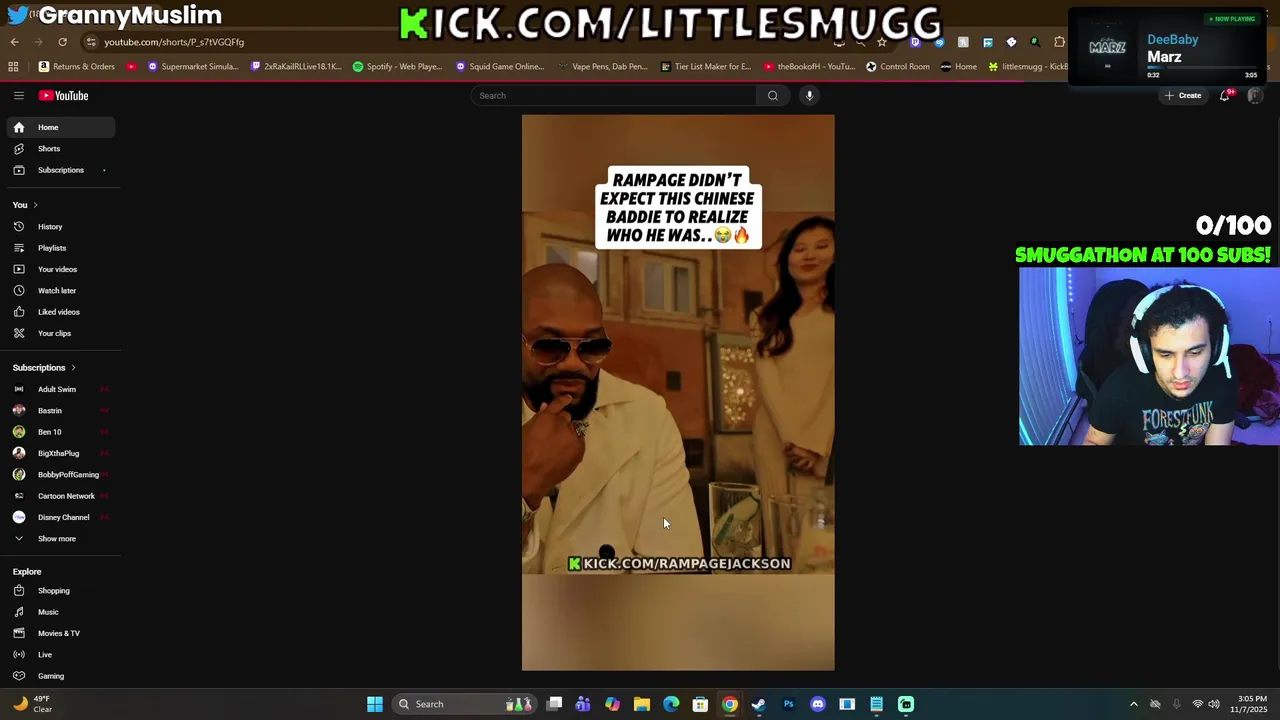
Task: Open the Returns & Orders bookmark
Action: click(x=77, y=67)
